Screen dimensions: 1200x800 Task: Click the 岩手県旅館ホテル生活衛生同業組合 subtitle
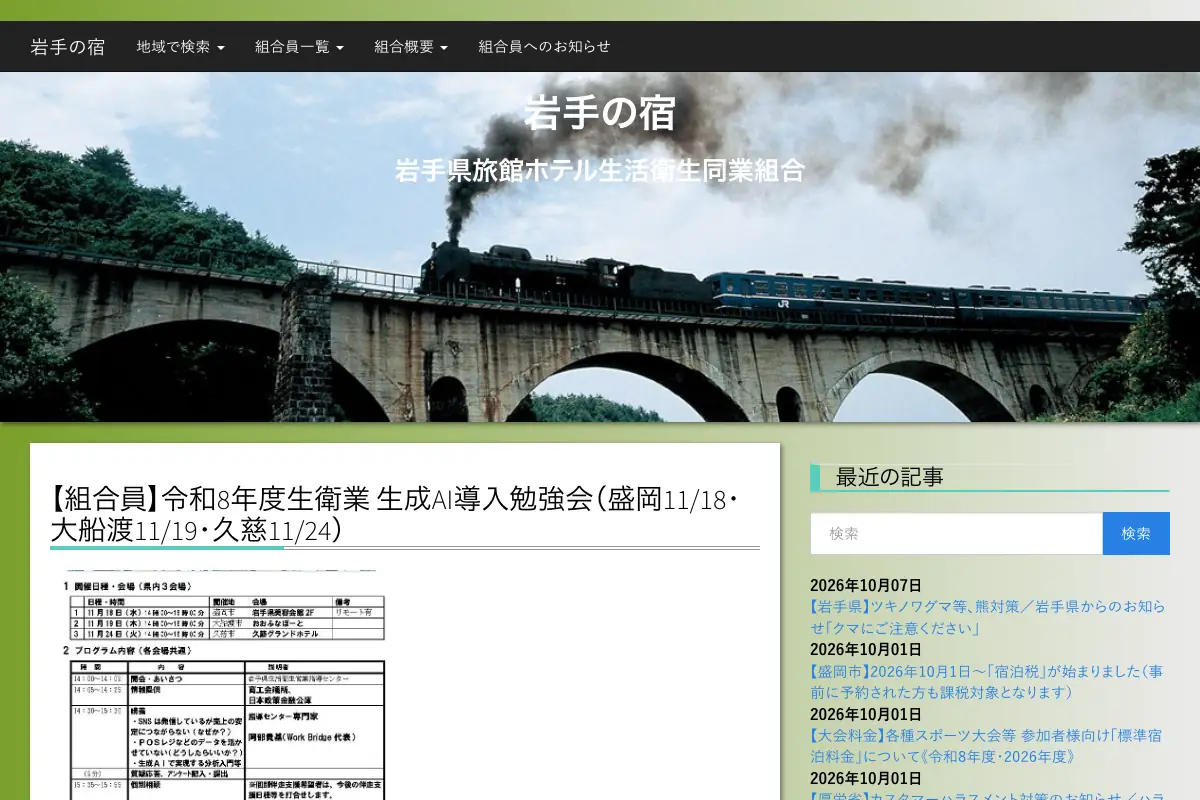click(x=600, y=170)
